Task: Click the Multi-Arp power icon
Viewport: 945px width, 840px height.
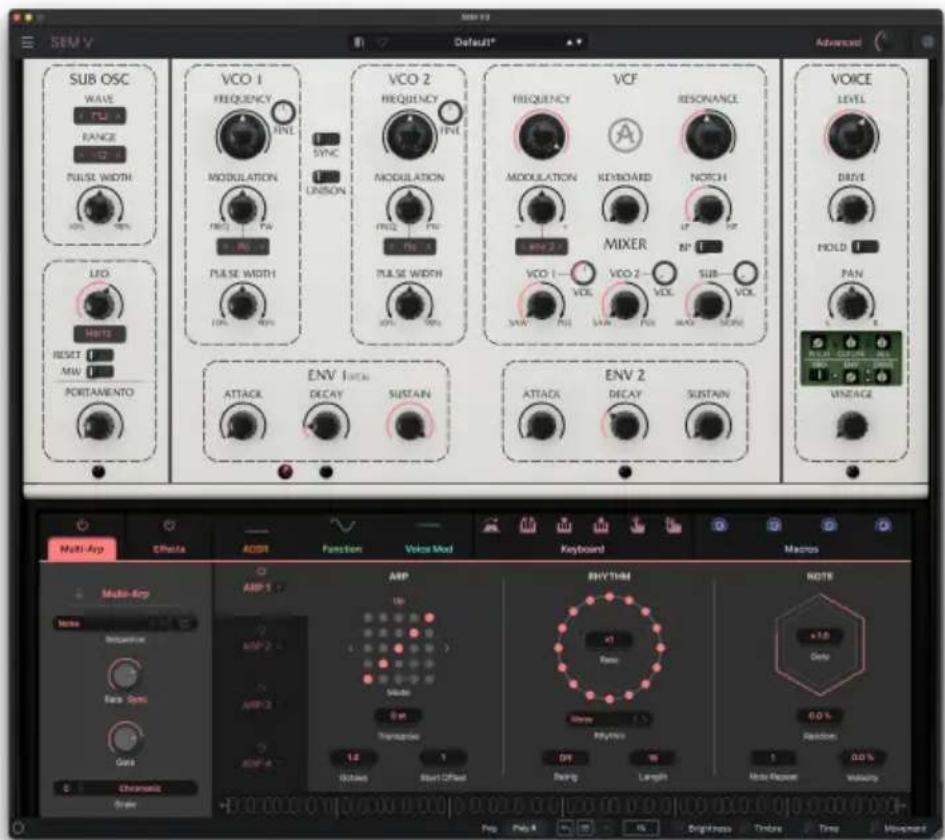Action: (x=82, y=525)
